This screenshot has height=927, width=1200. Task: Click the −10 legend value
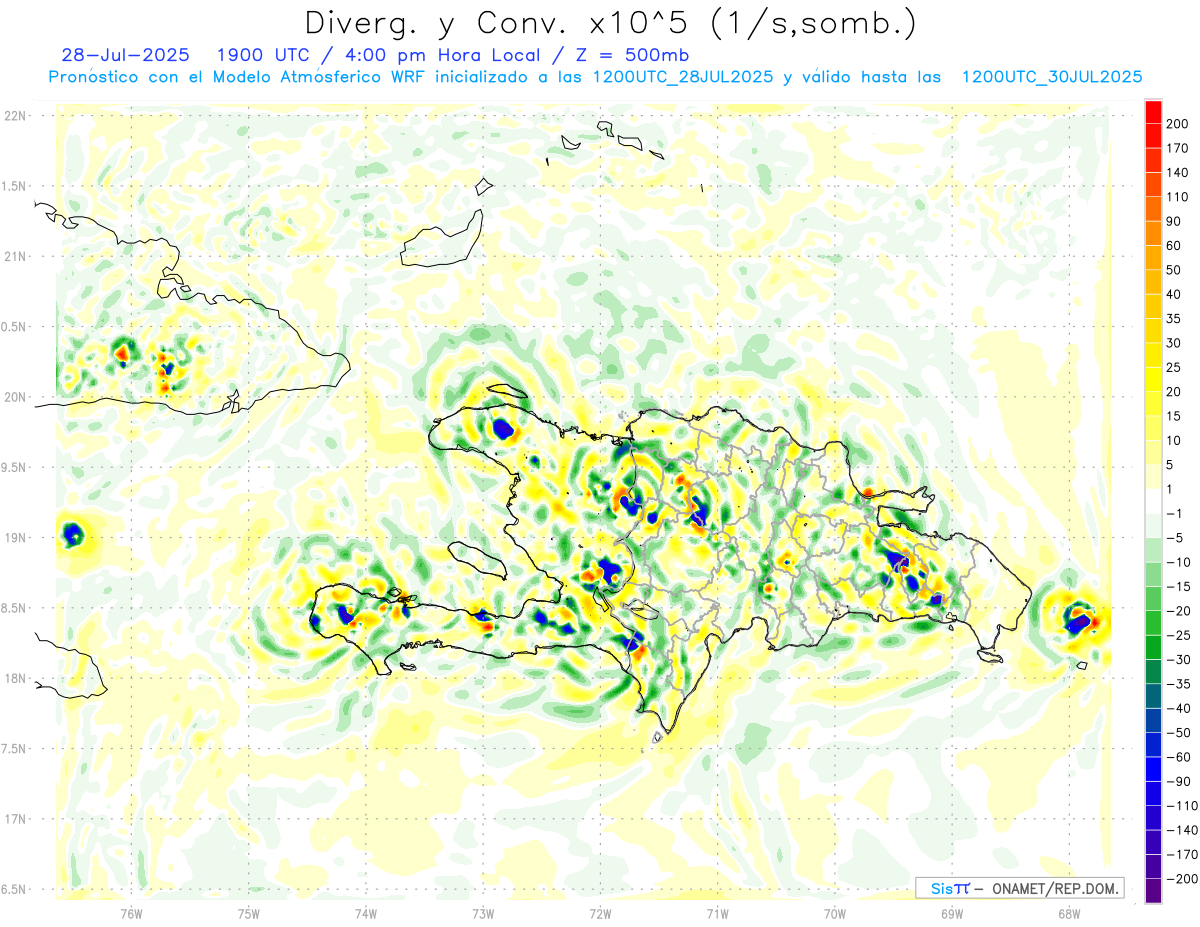click(x=1178, y=563)
